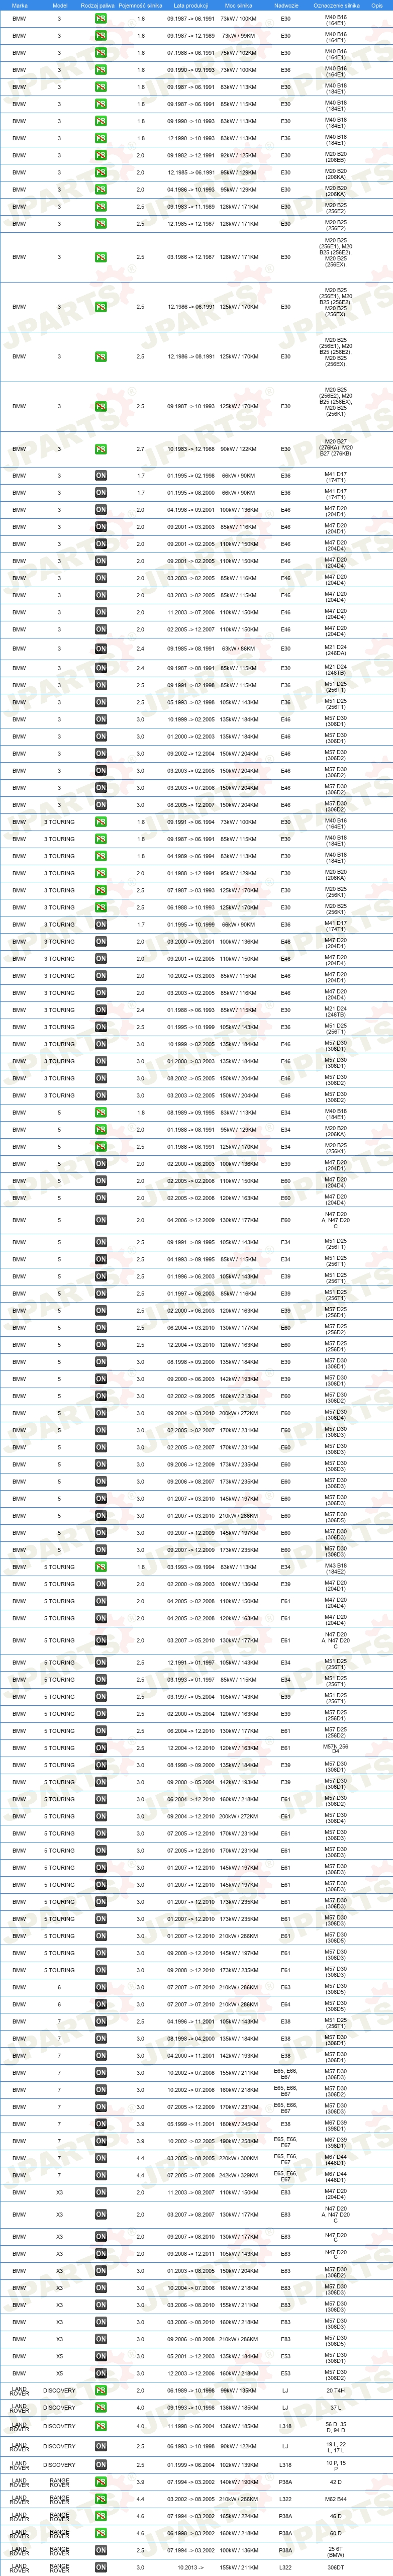Click the diesel icon for BMW 7 242kW/329KM
Image resolution: width=393 pixels, height=2576 pixels.
[x=101, y=2175]
